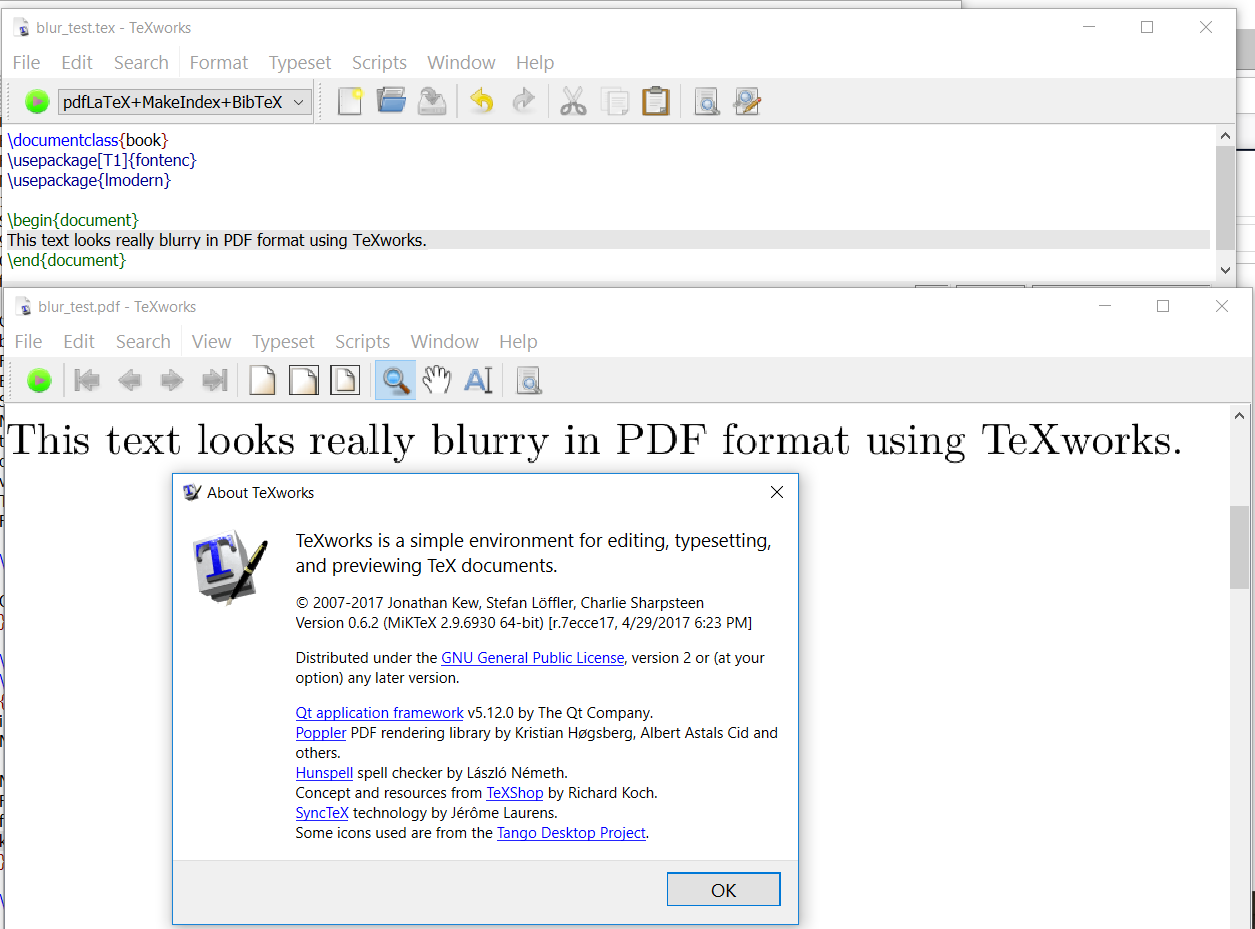Close the About TeXworks dialog
Screen dimensions: 1255x929
[x=776, y=492]
